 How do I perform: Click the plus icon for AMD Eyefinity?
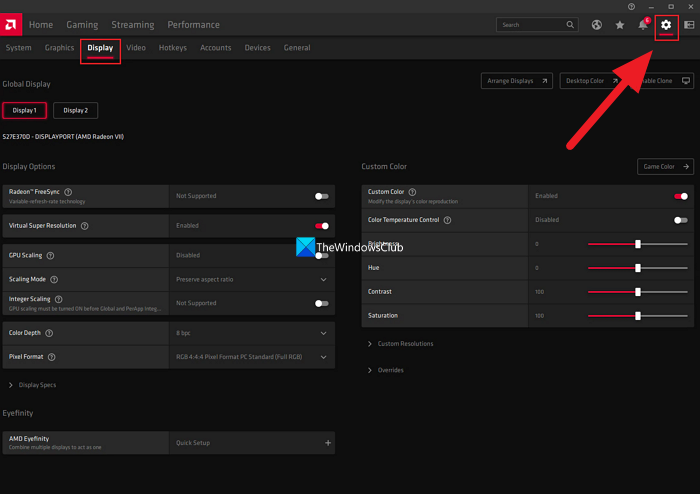click(x=328, y=442)
